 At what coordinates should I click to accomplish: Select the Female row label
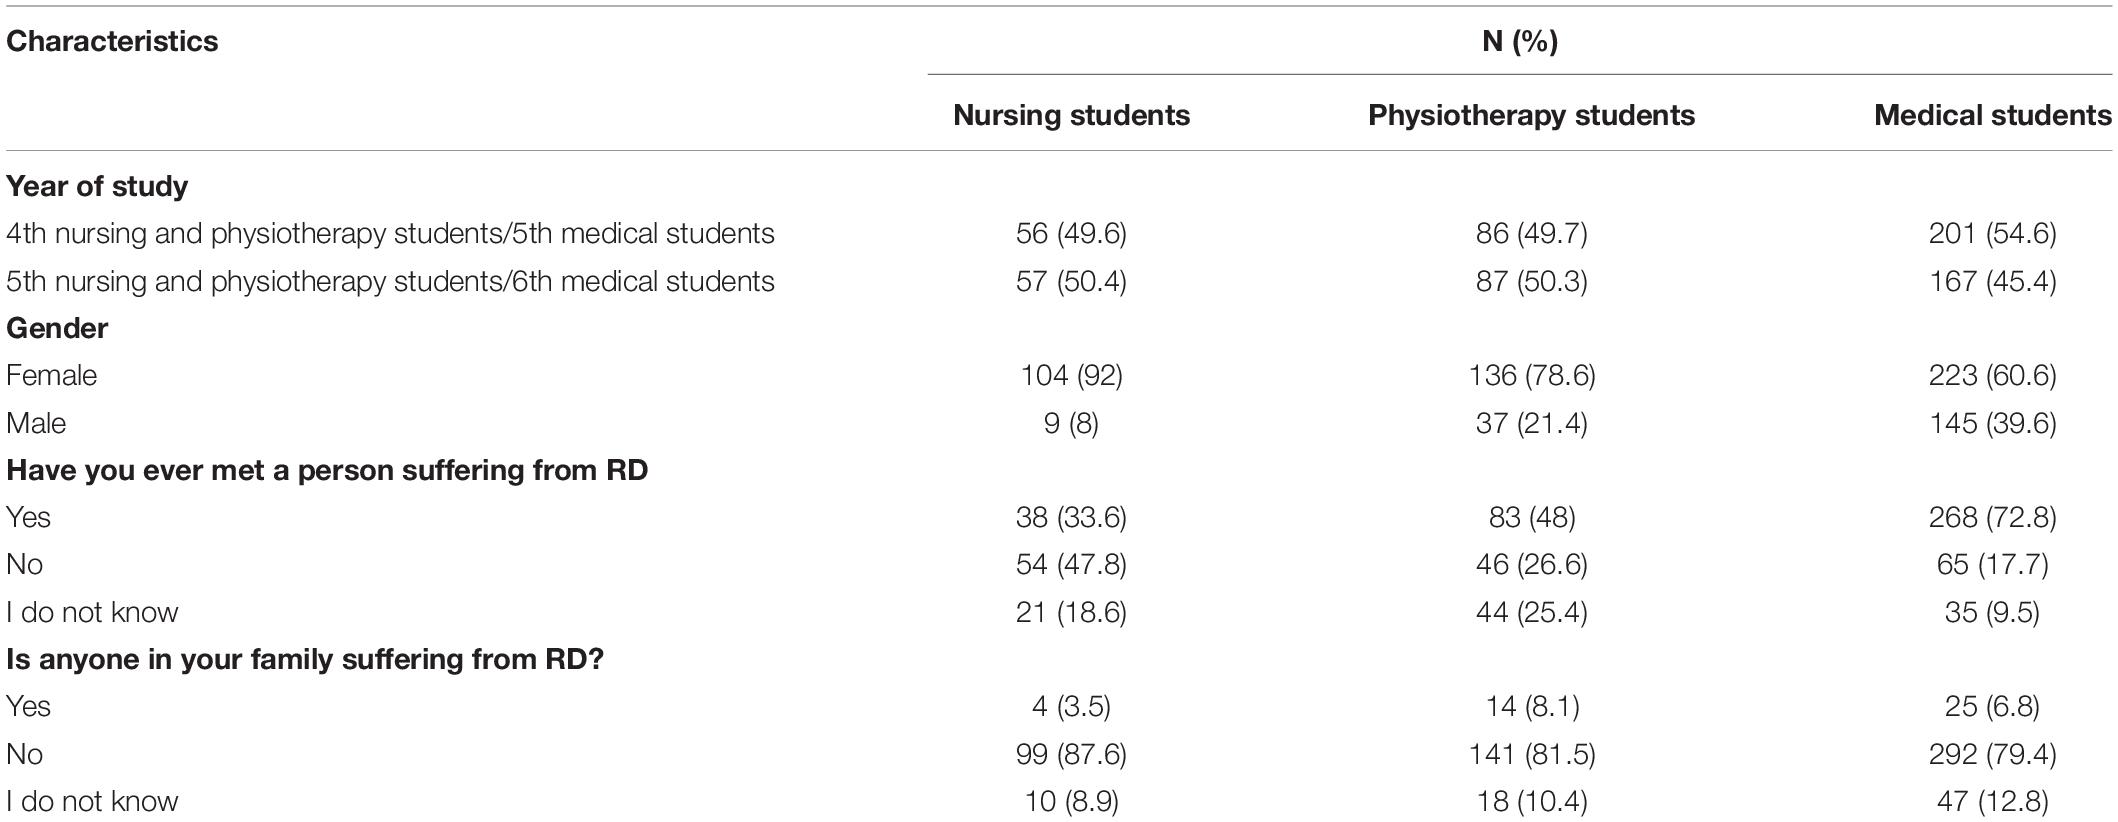point(52,375)
